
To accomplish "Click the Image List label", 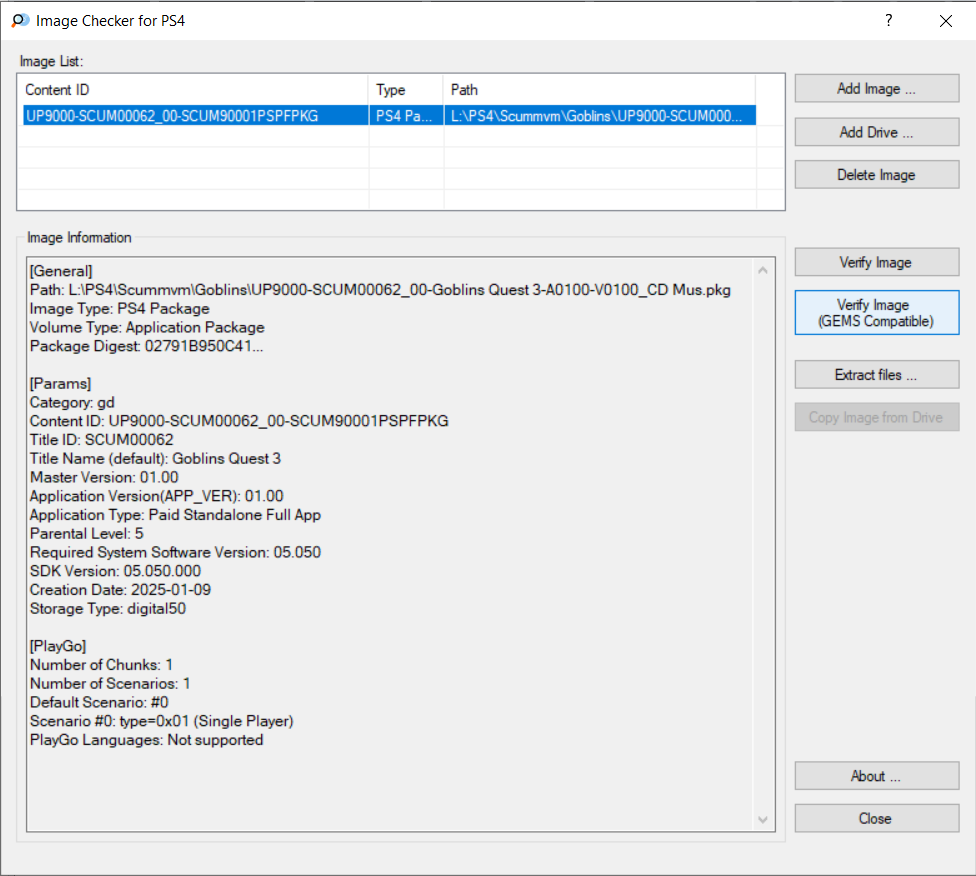I will [x=51, y=61].
